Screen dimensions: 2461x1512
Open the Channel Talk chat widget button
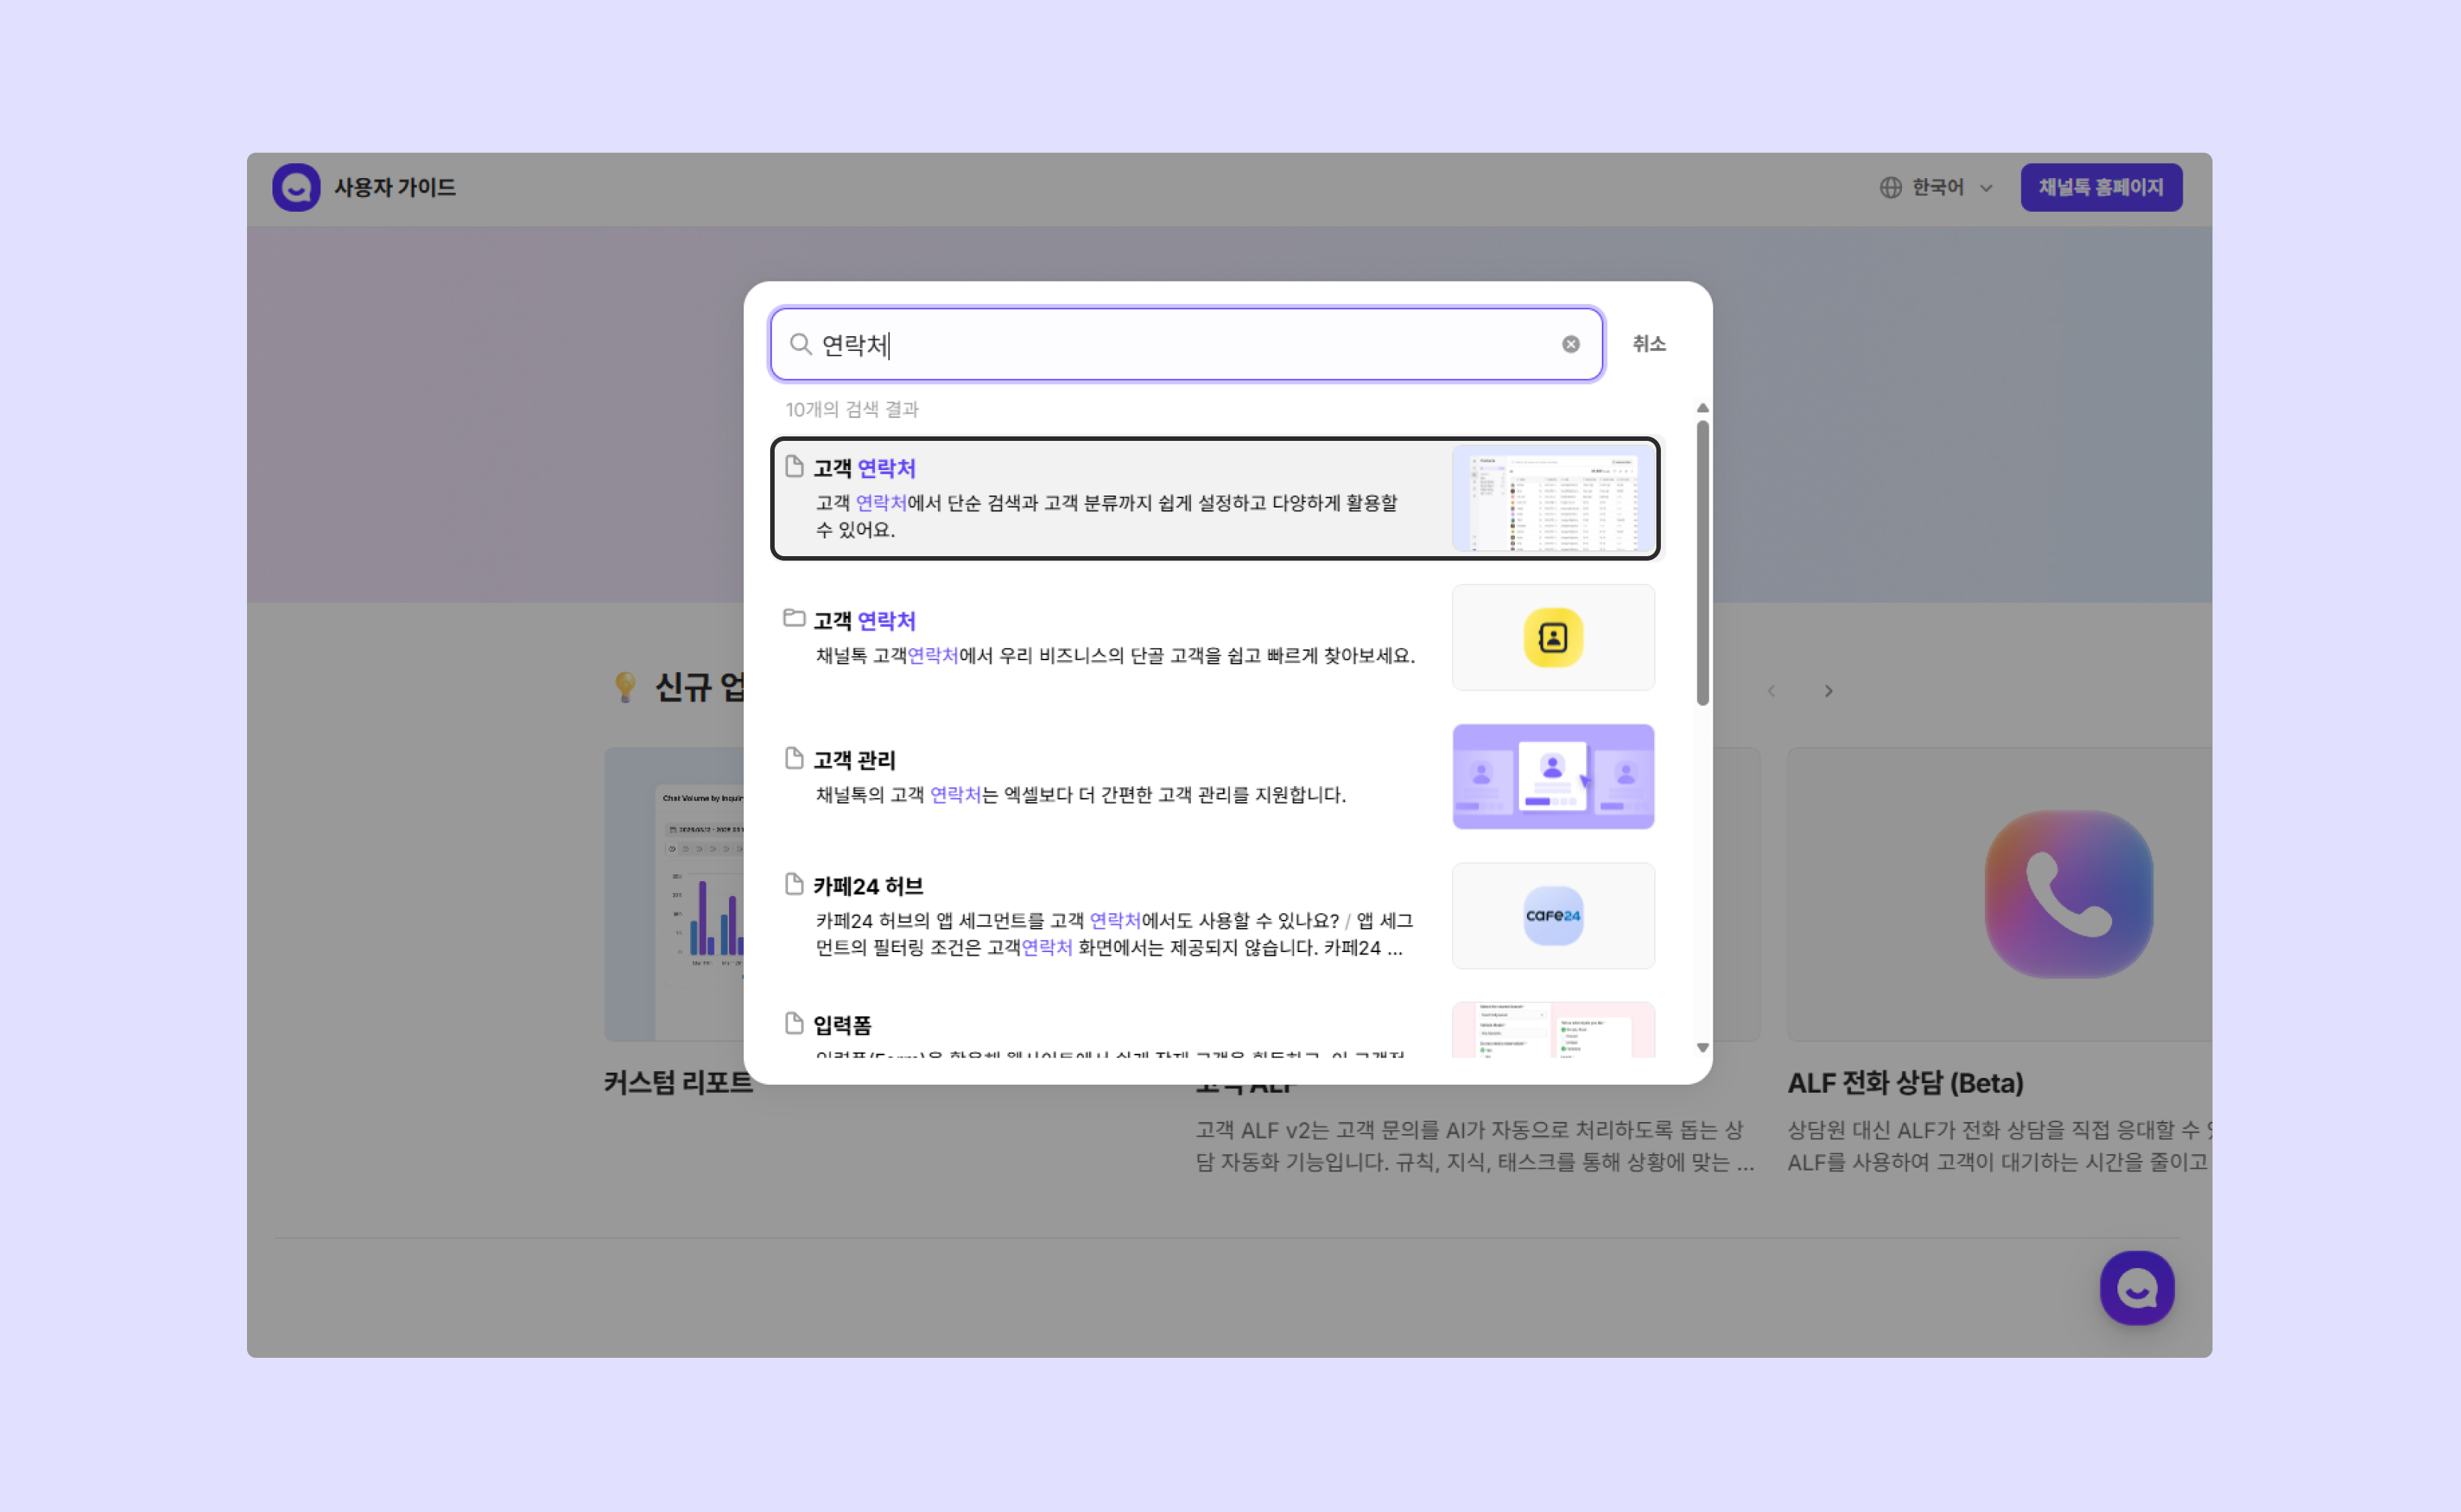pyautogui.click(x=2136, y=1287)
